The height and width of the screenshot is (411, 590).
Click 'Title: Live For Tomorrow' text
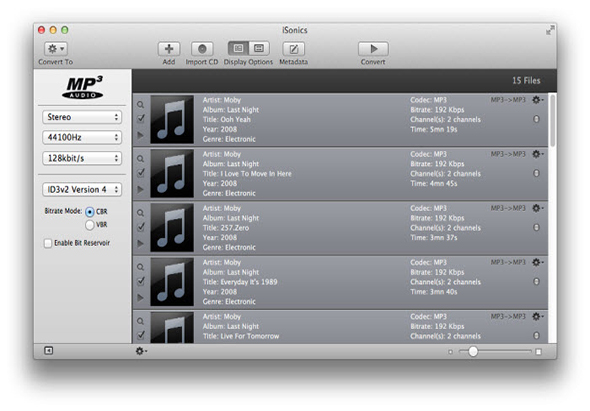pyautogui.click(x=241, y=336)
